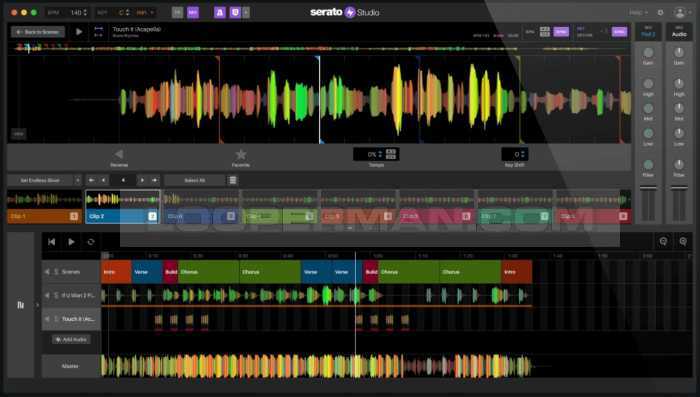700x397 pixels.
Task: Click the Back to Scenes button
Action: pyautogui.click(x=38, y=32)
